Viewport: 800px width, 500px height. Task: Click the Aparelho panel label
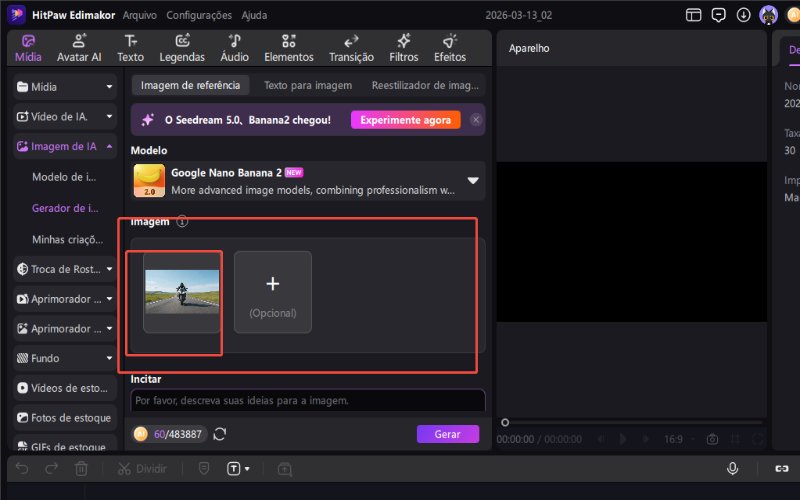[529, 48]
